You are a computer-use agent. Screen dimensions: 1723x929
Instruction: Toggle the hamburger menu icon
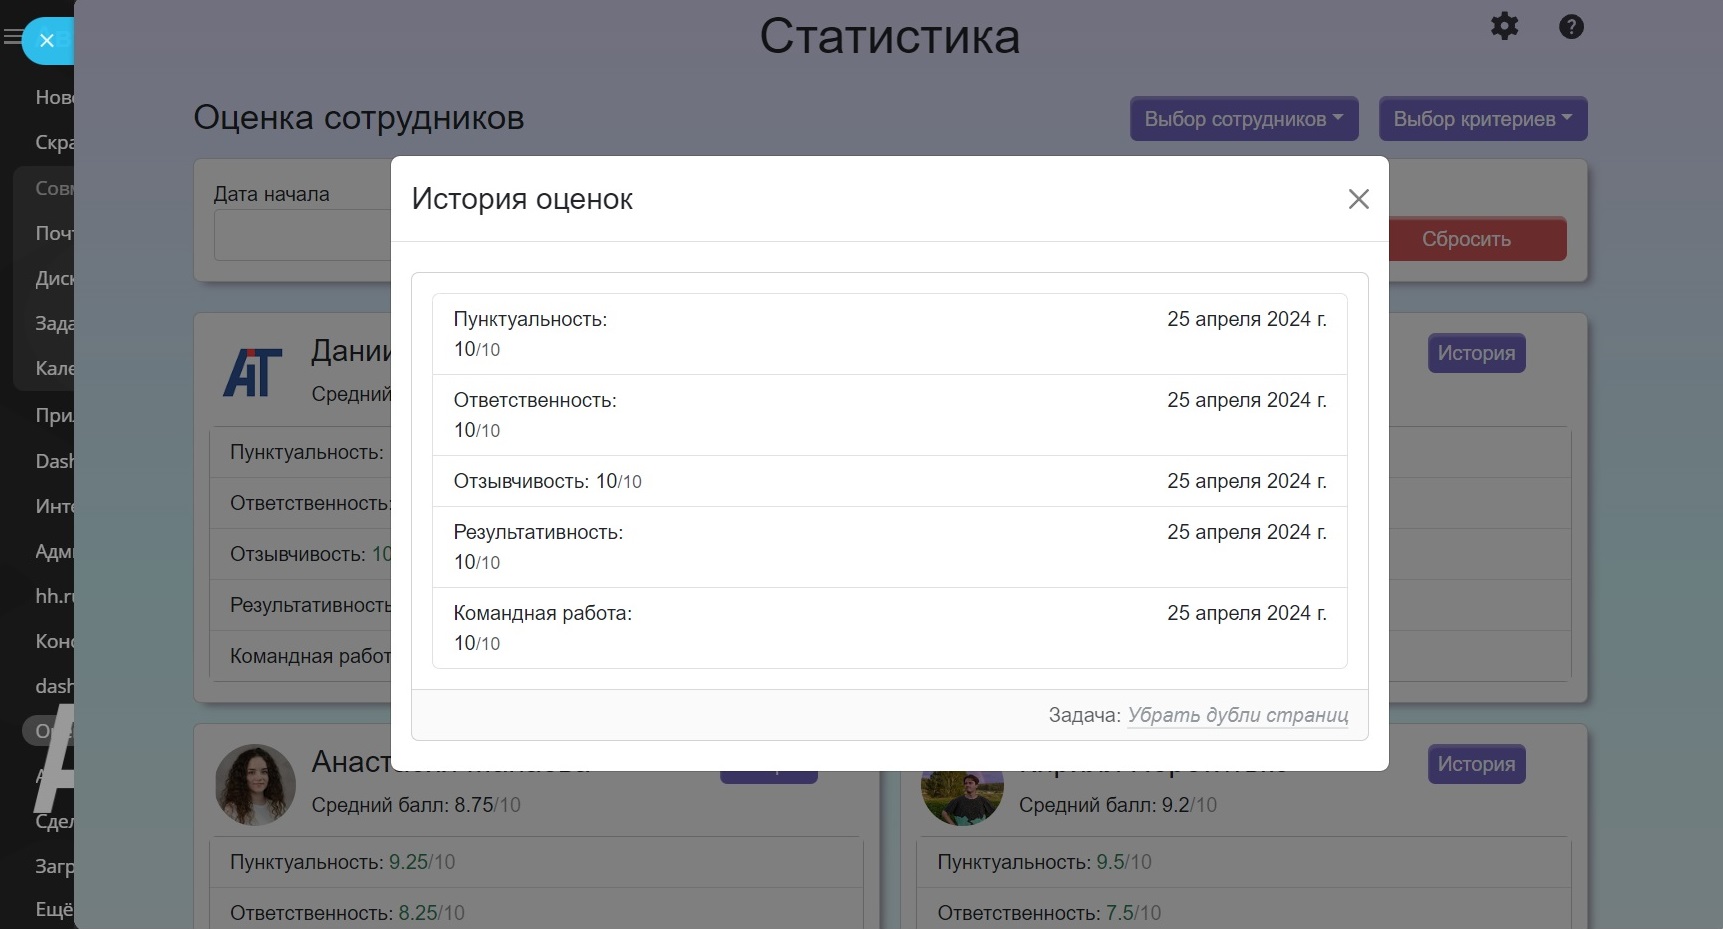[12, 38]
